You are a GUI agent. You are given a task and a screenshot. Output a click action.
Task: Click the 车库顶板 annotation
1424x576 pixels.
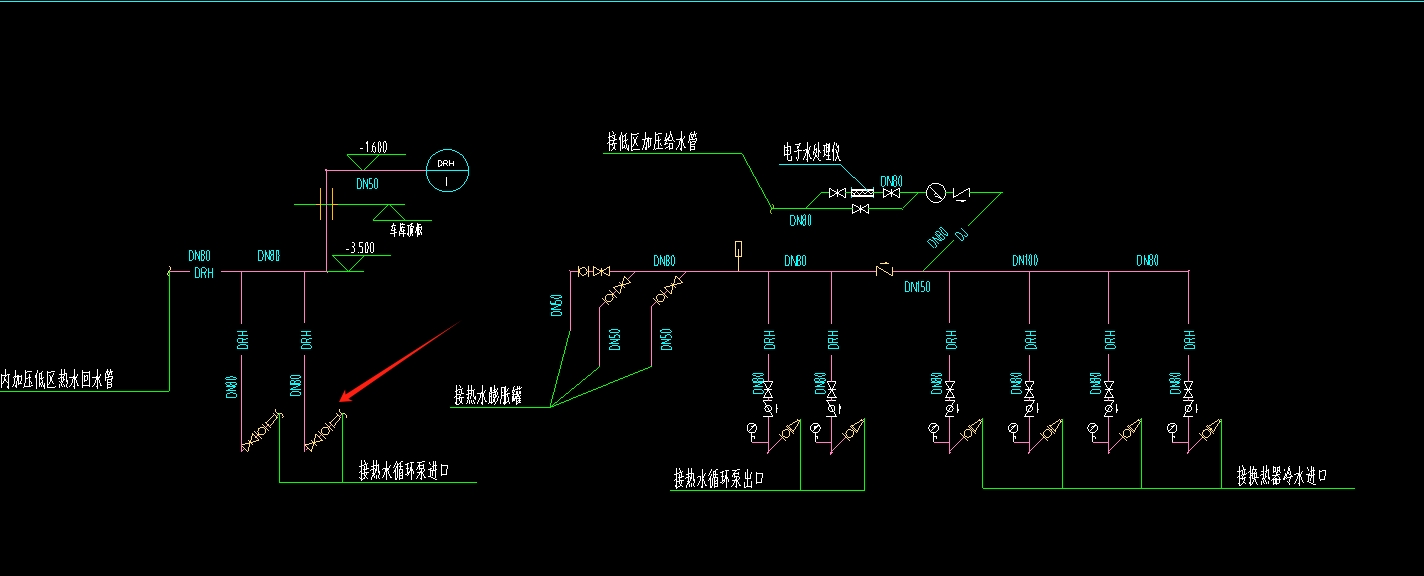406,228
